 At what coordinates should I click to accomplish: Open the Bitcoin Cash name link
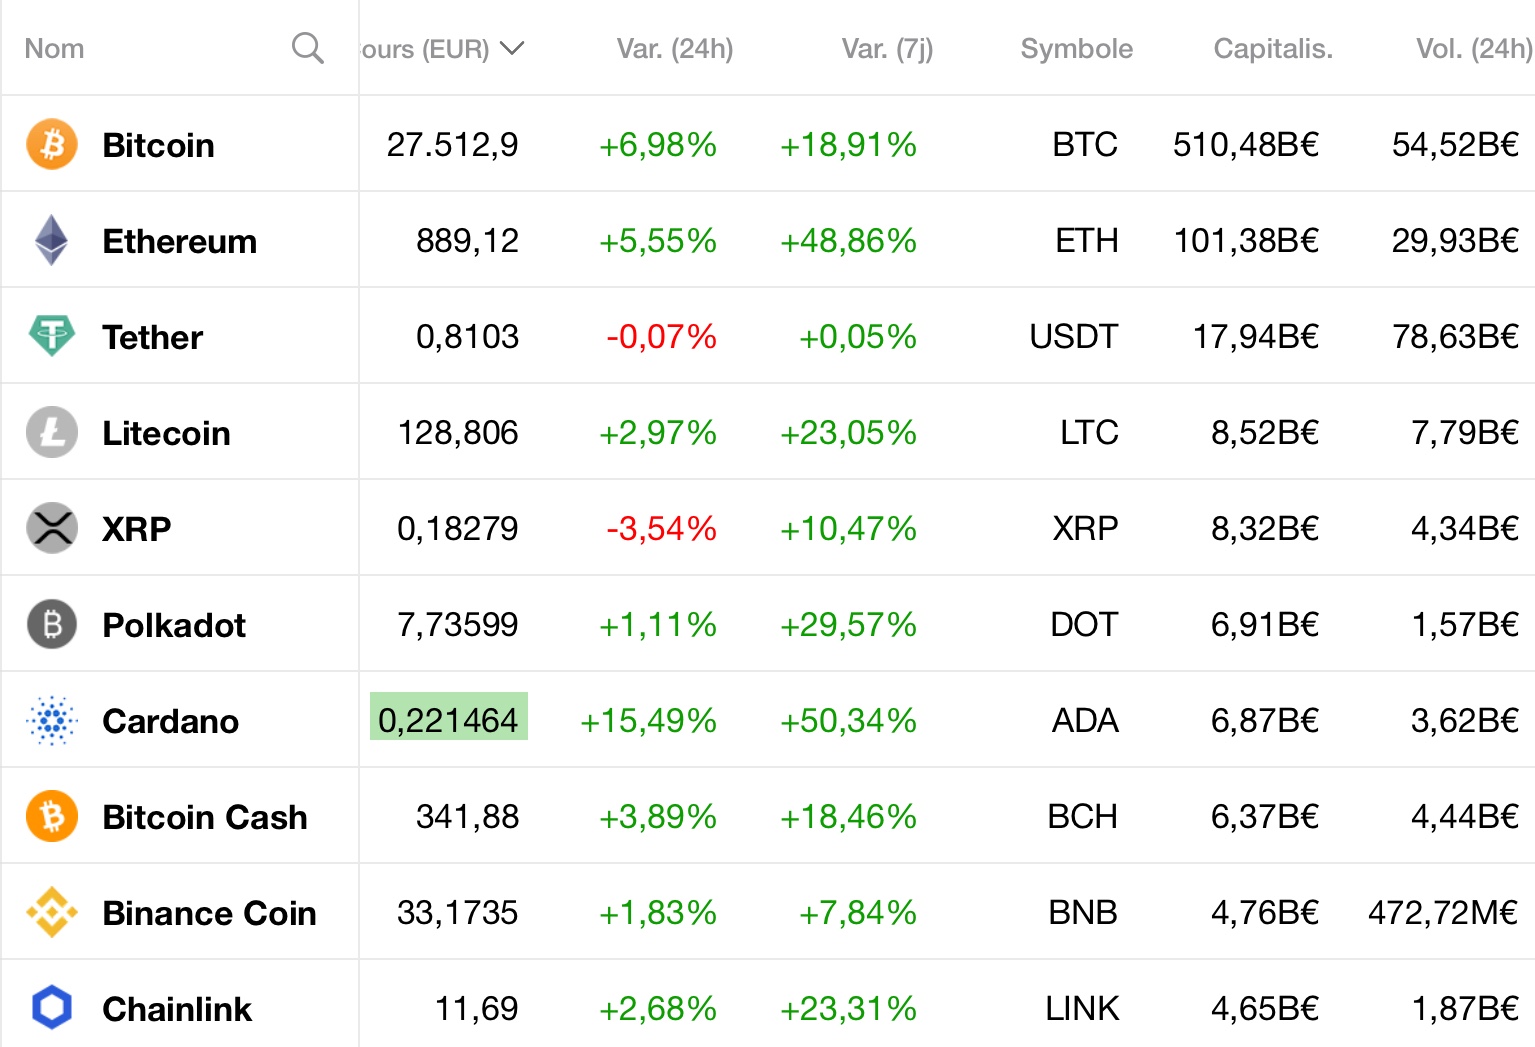click(205, 817)
